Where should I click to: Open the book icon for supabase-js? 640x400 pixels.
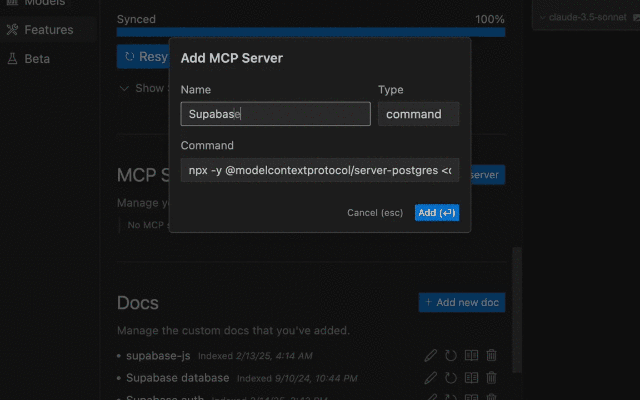tap(471, 356)
